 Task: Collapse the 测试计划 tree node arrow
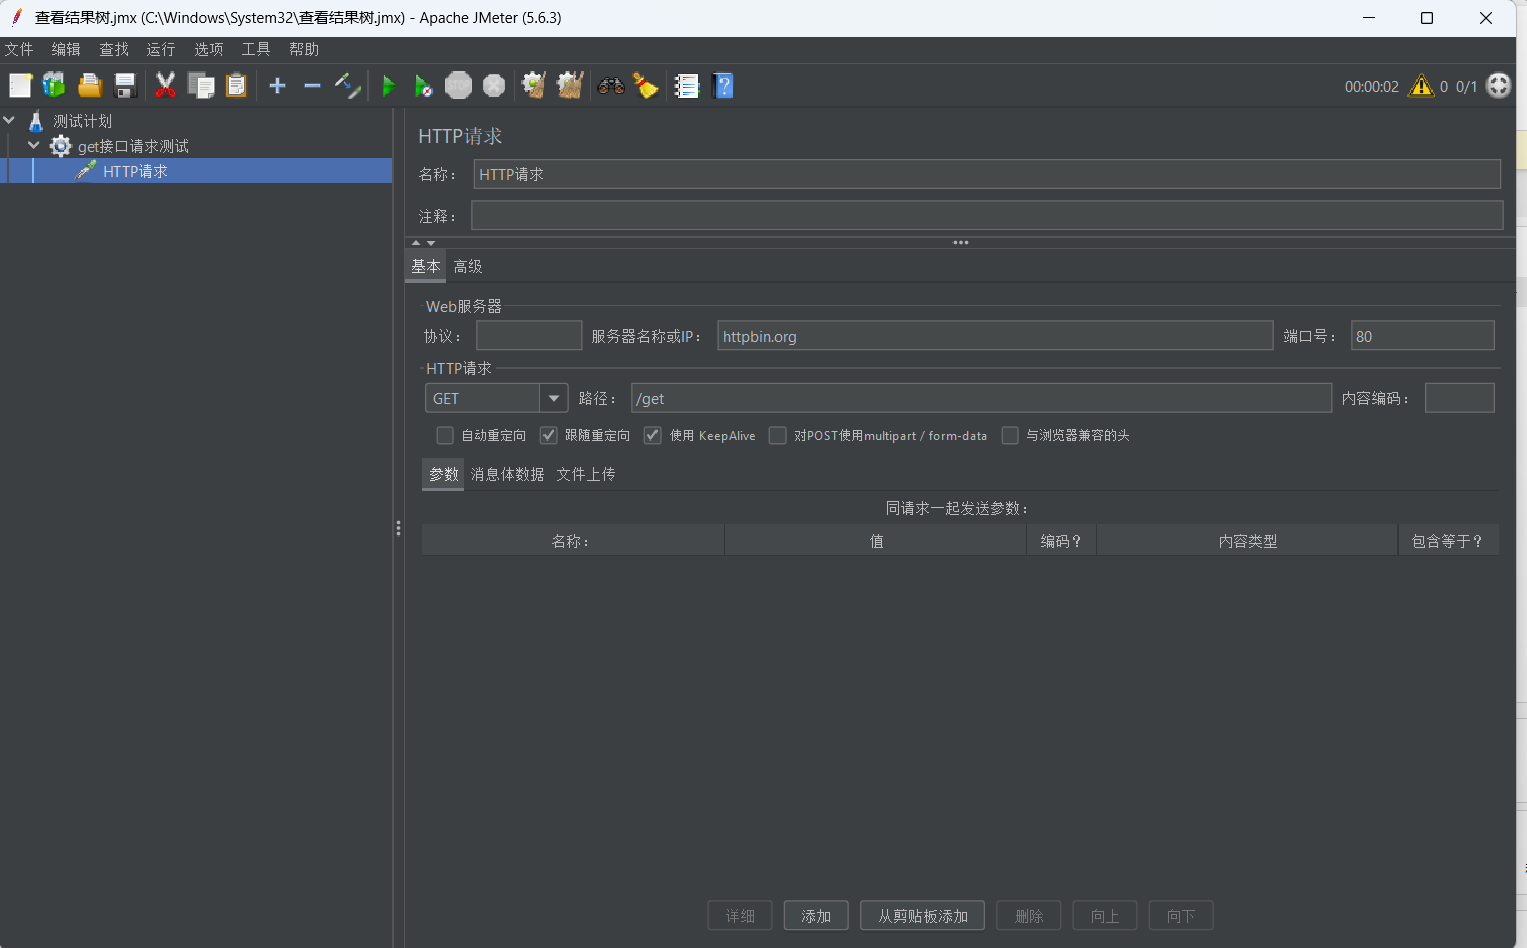tap(10, 120)
